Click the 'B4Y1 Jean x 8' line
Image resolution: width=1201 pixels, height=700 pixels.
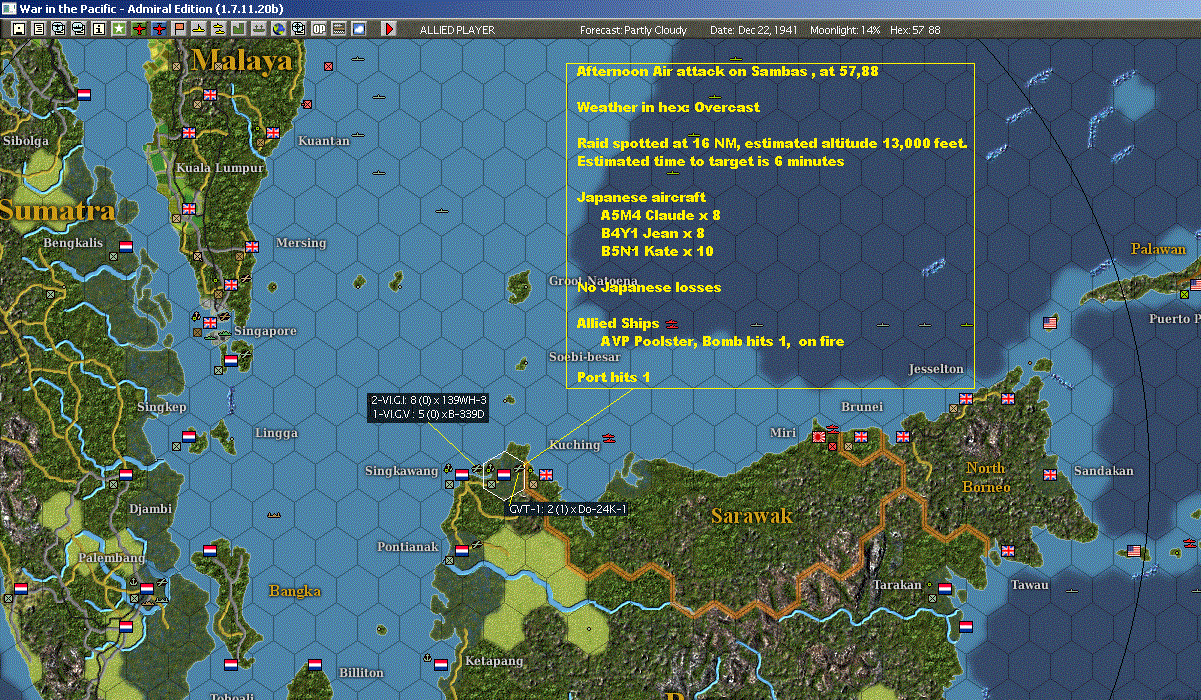[652, 233]
